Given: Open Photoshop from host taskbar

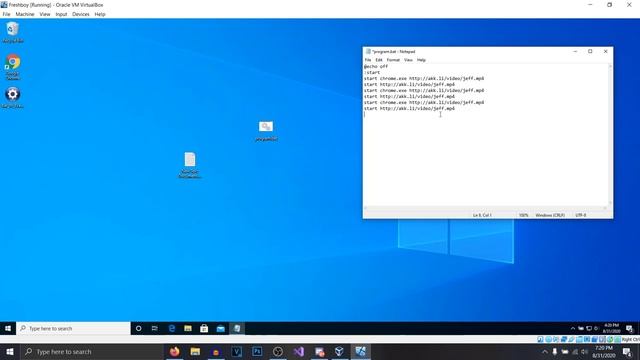Looking at the screenshot, I should [x=257, y=351].
